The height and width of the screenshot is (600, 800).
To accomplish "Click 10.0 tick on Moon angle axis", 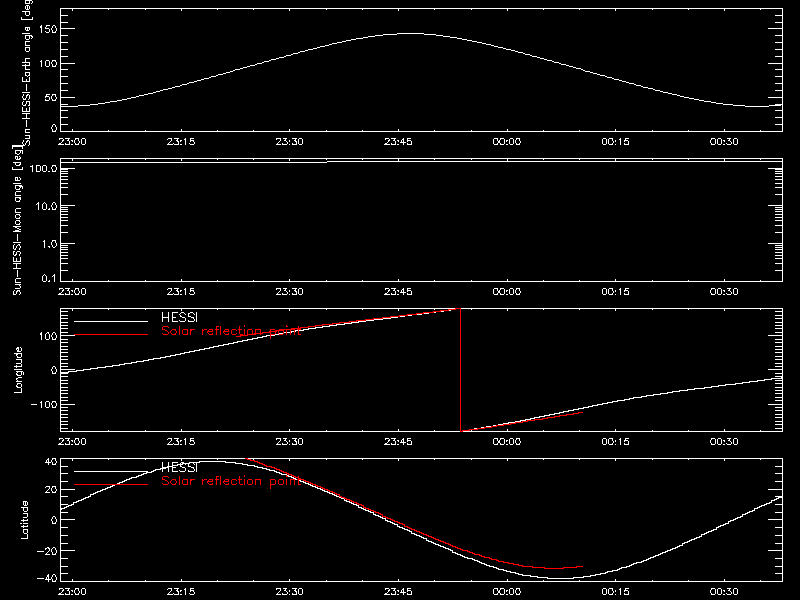I will 46,206.
